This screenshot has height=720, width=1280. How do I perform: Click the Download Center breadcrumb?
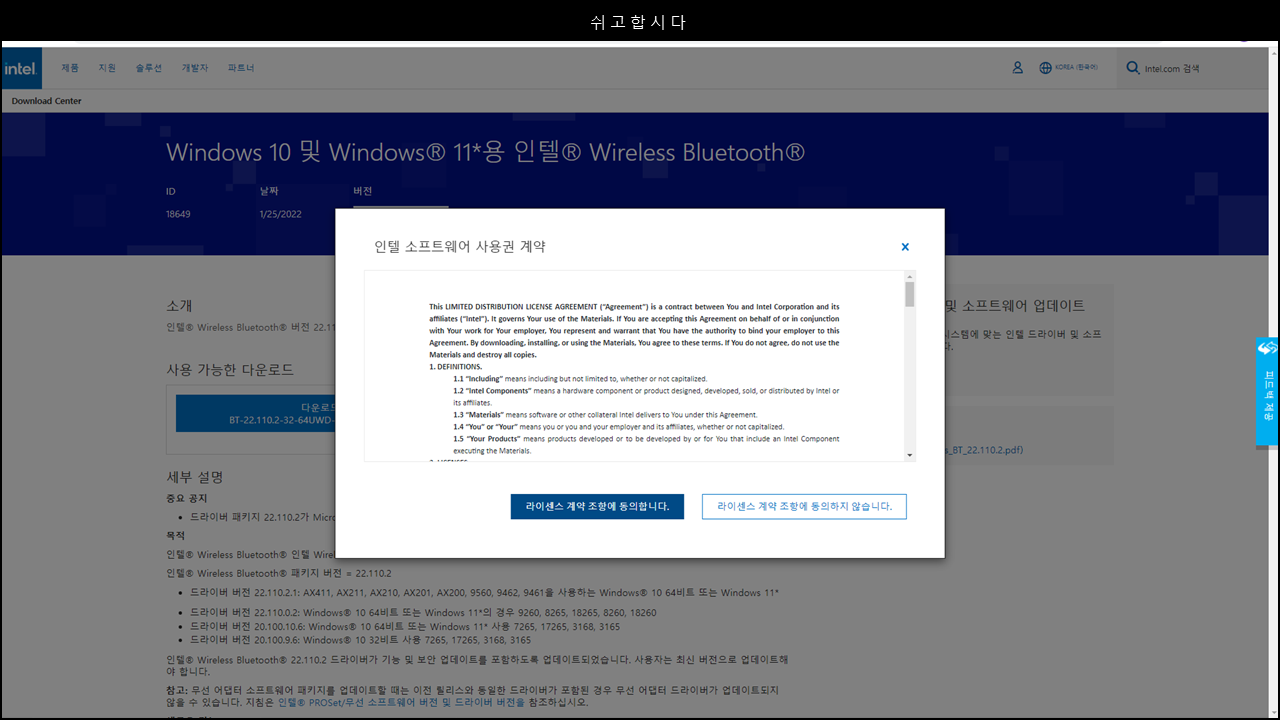[47, 101]
